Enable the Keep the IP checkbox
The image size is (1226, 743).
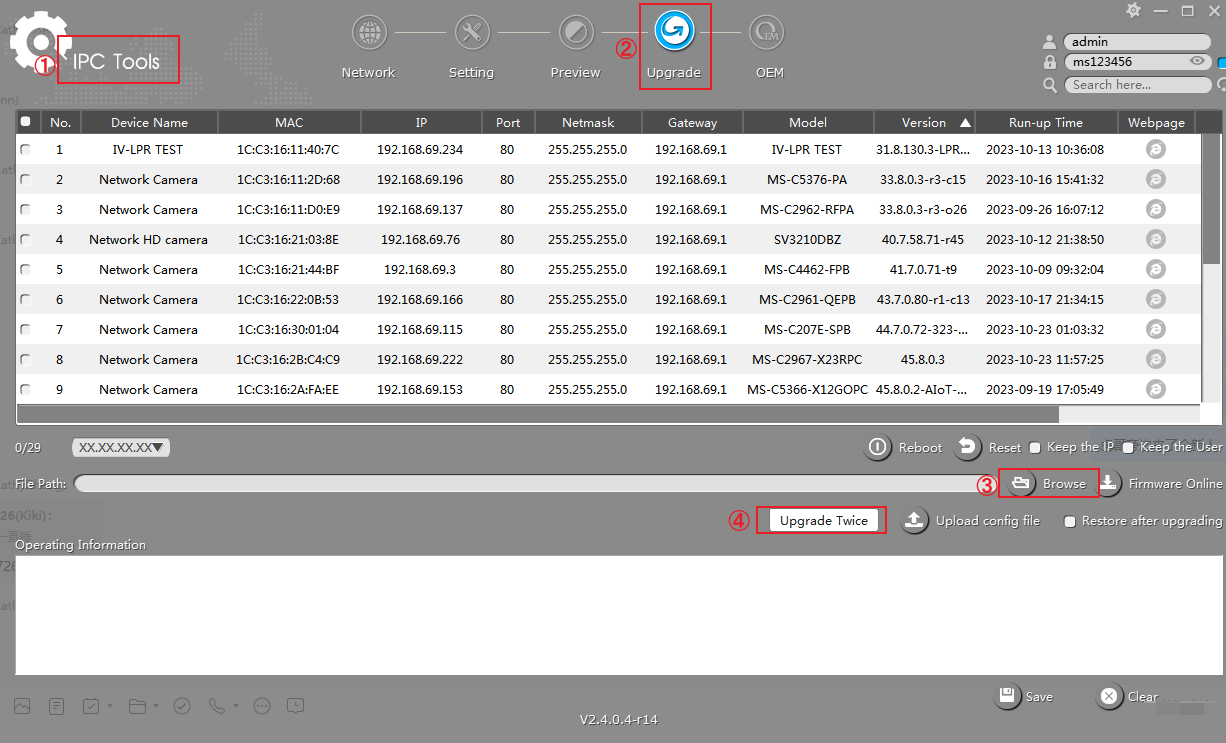tap(1035, 447)
